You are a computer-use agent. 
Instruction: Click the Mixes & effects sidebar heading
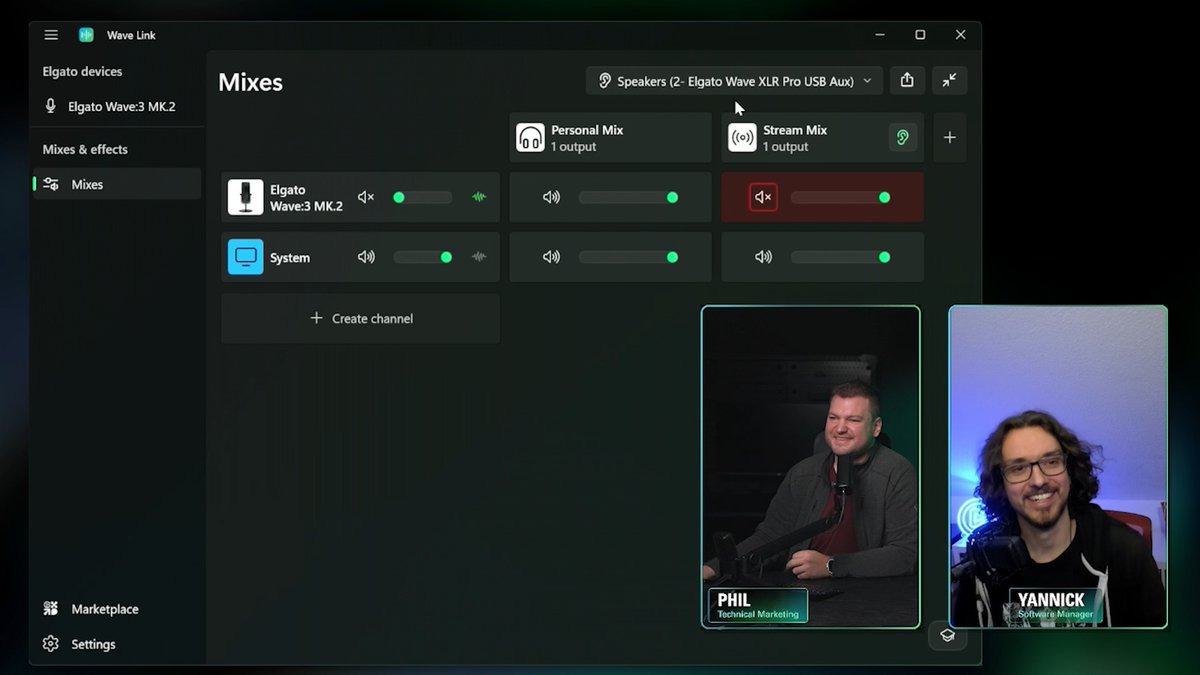[85, 150]
